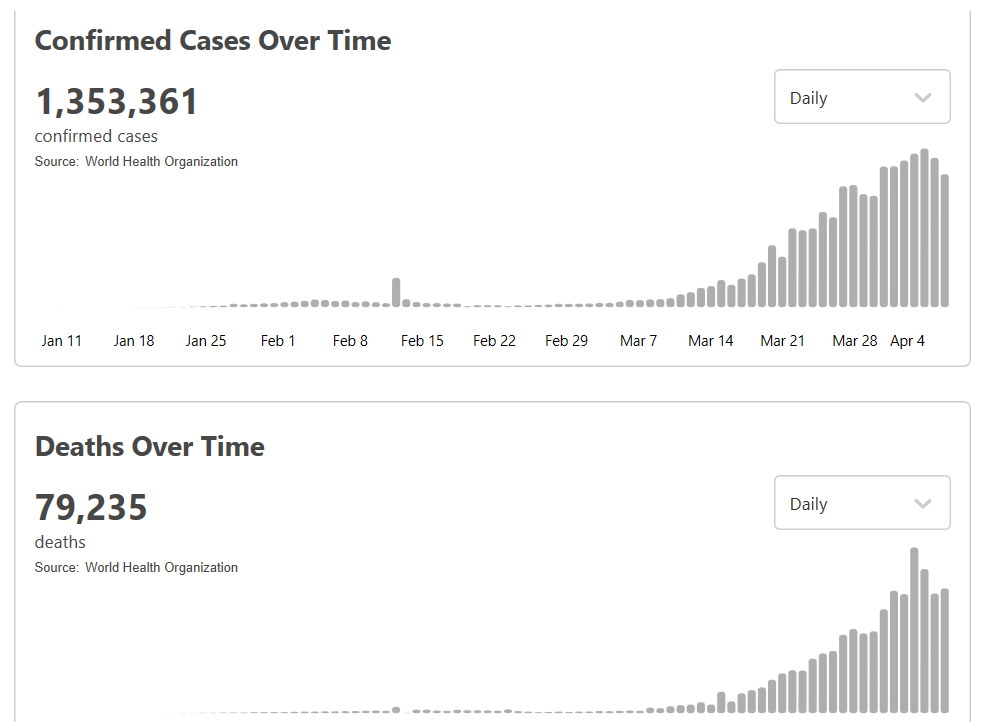Click the Deaths Over Time heading

(150, 447)
